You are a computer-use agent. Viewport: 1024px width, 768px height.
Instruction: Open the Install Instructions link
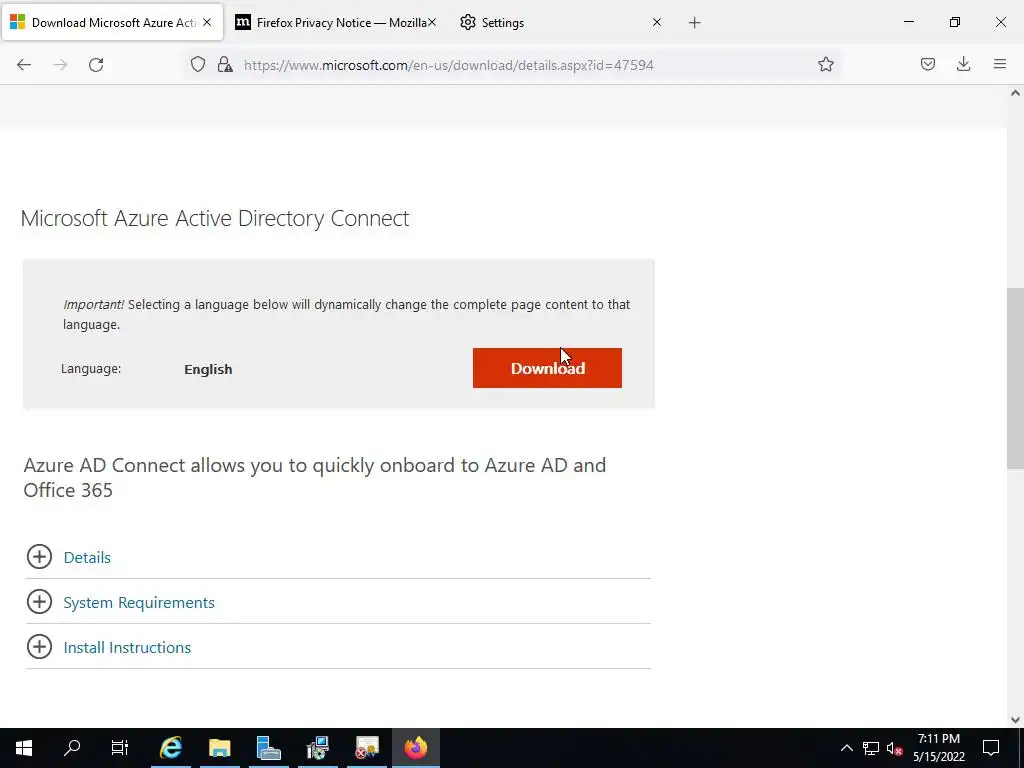pos(127,647)
